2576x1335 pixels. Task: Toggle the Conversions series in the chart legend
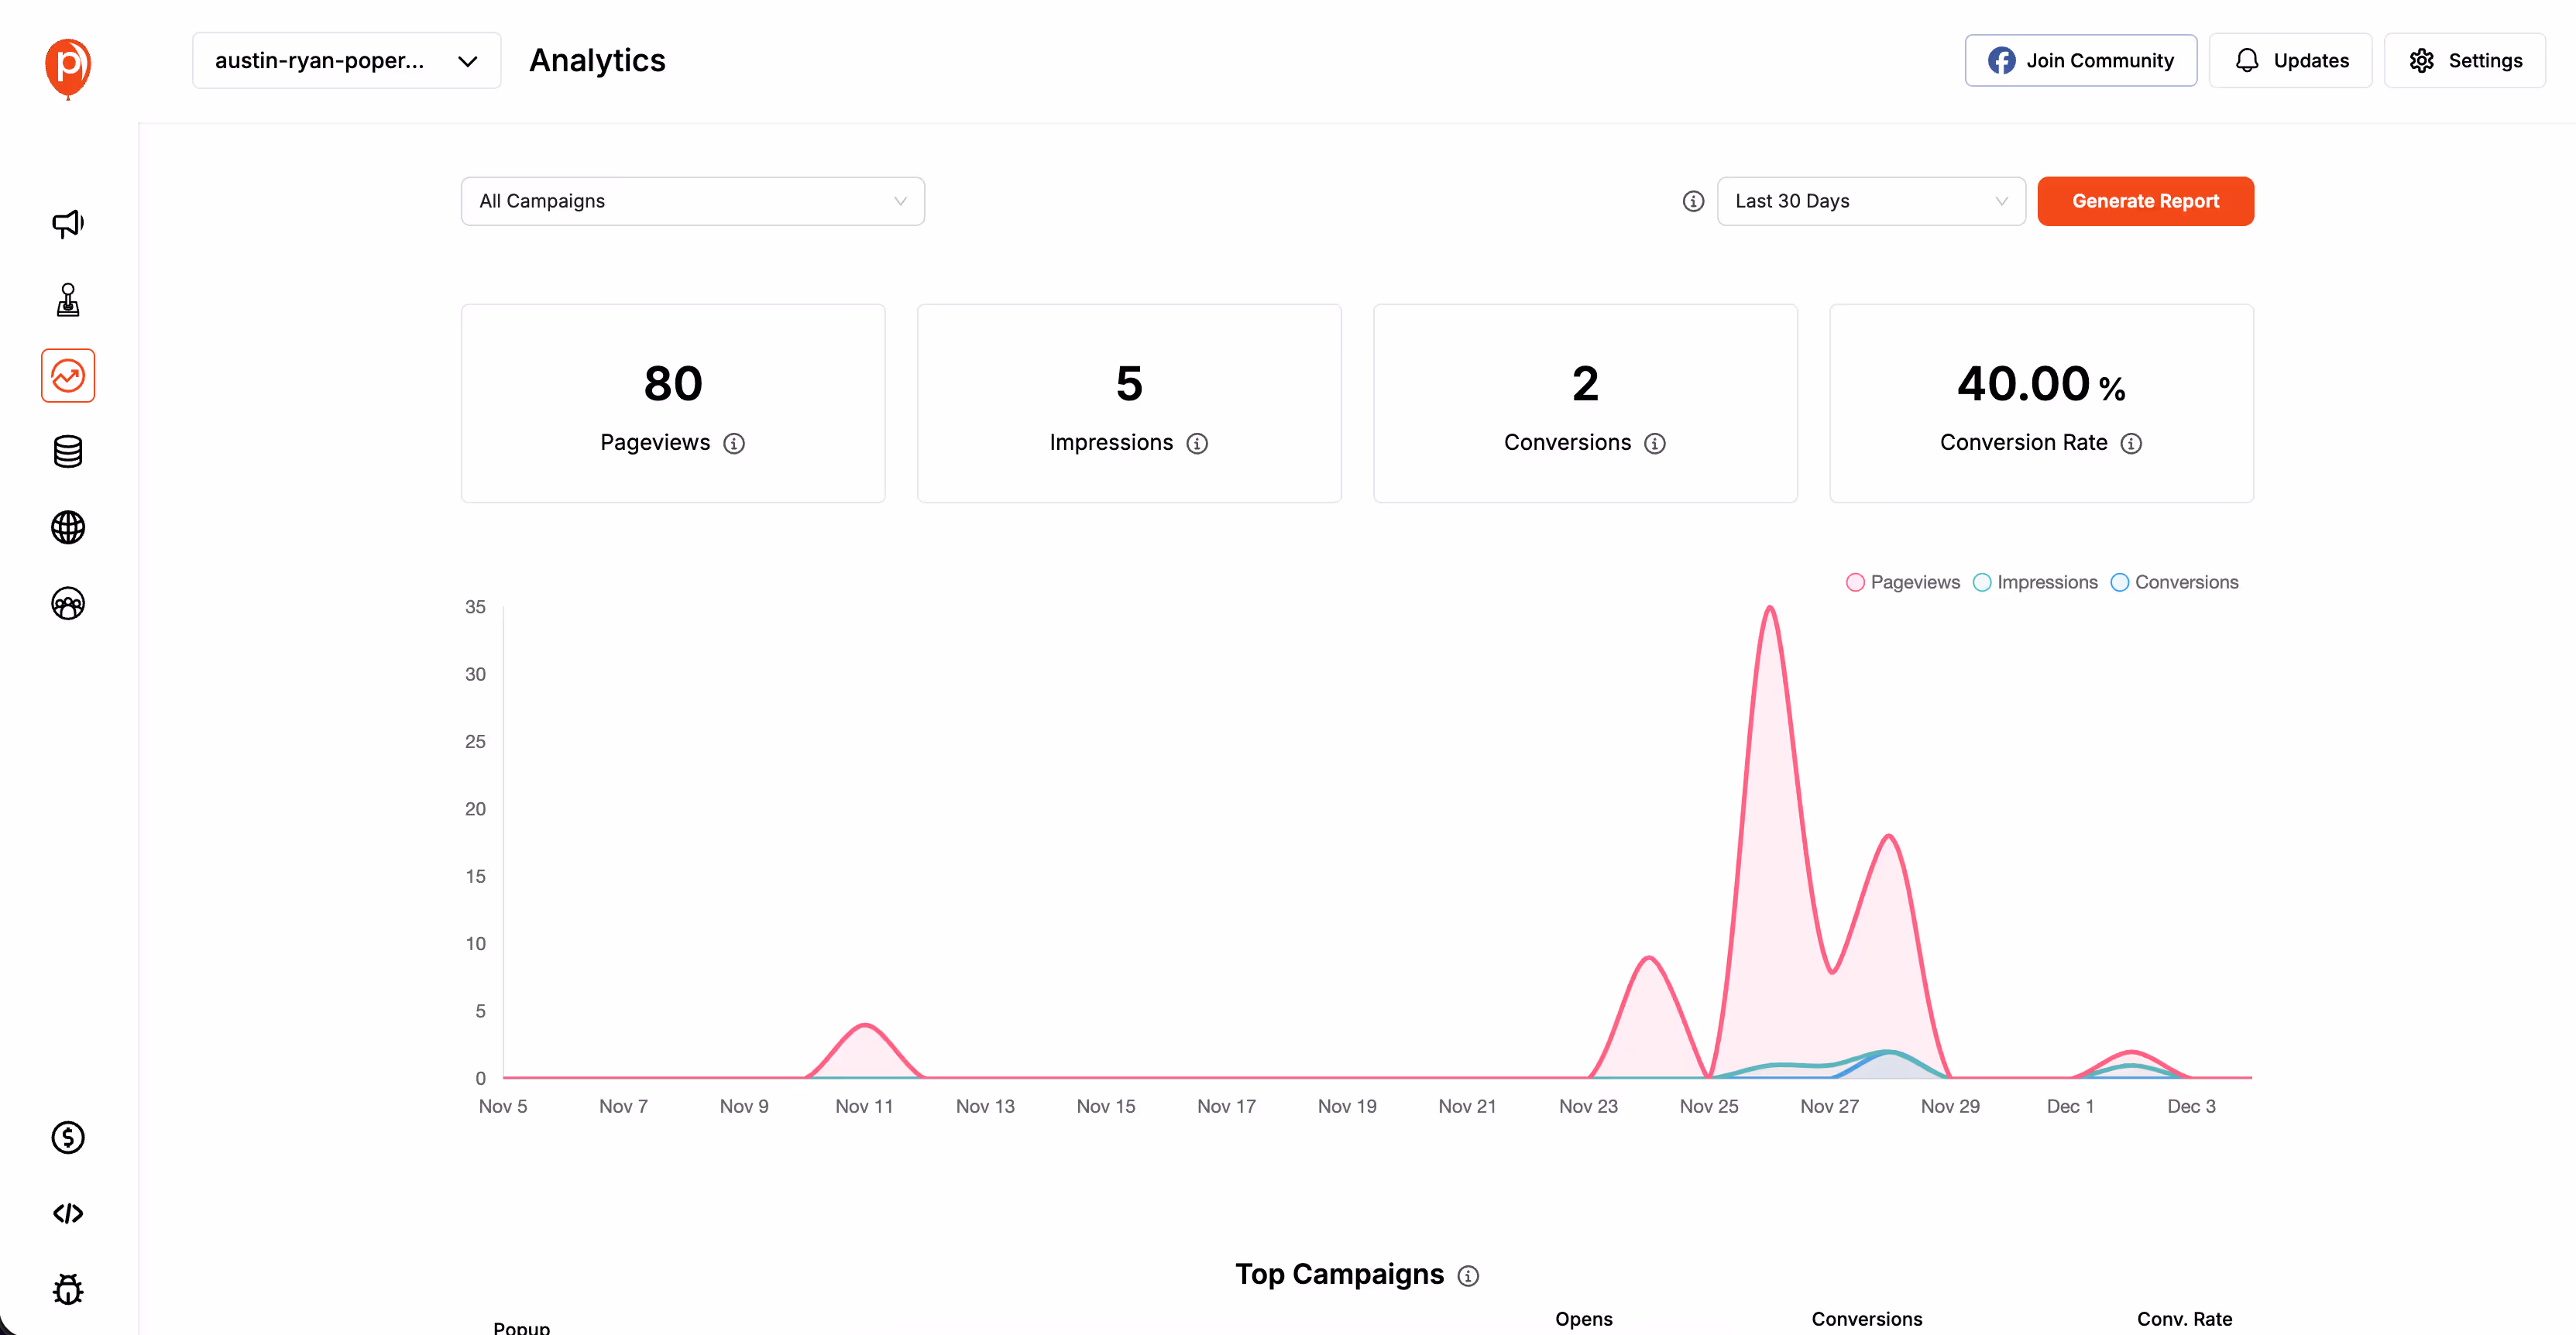2175,581
